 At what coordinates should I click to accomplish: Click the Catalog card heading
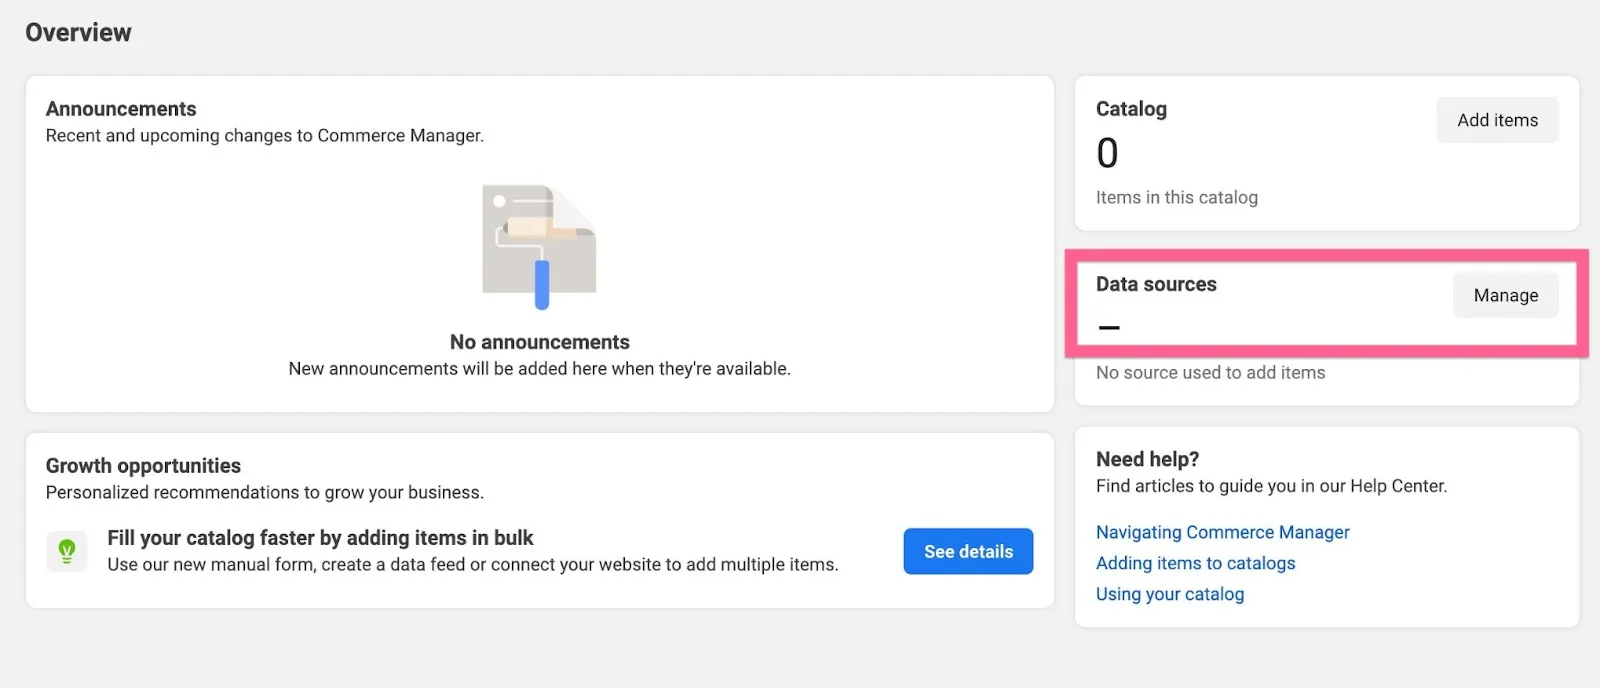[x=1131, y=109]
